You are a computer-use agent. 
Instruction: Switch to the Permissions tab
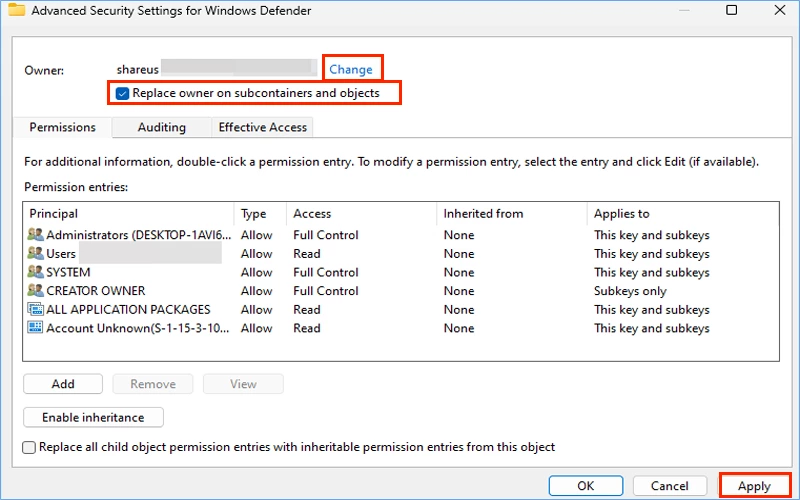point(62,127)
